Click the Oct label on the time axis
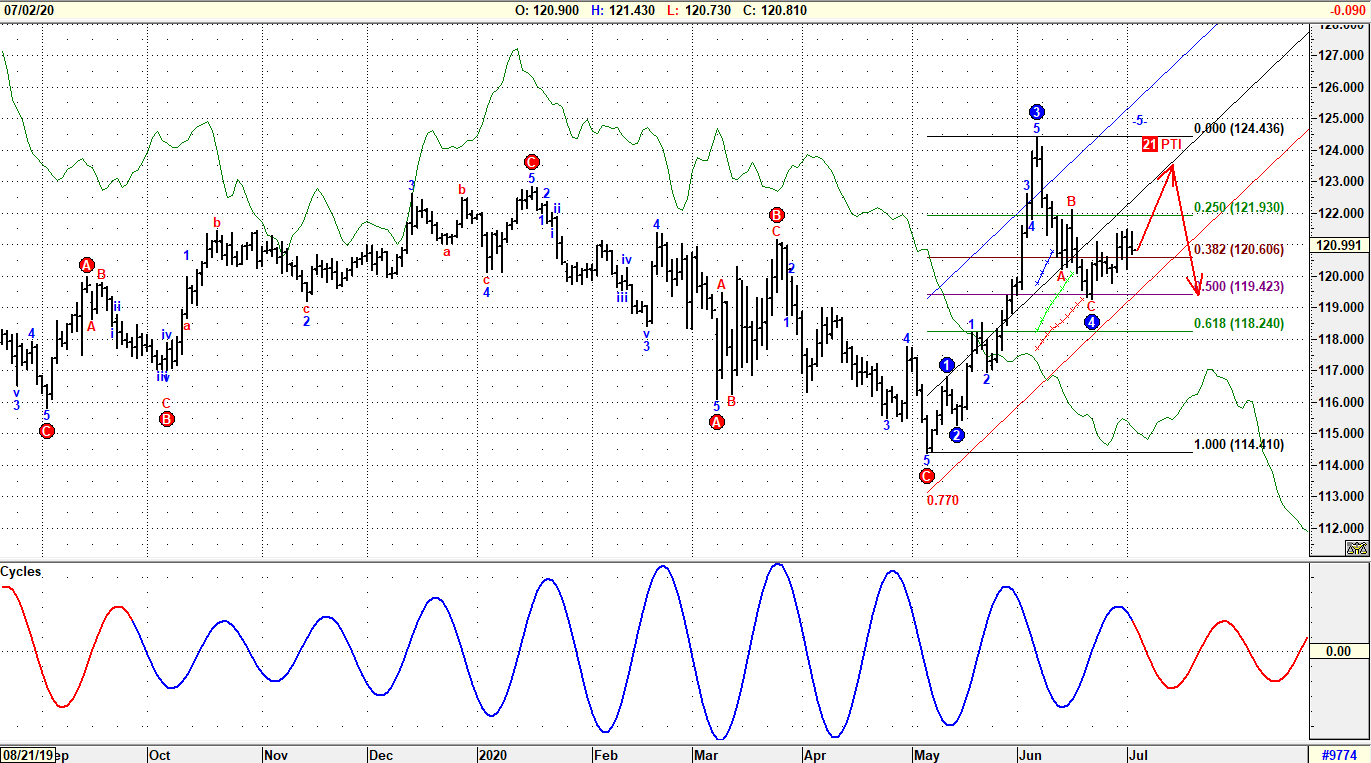This screenshot has width=1371, height=763. [x=160, y=754]
